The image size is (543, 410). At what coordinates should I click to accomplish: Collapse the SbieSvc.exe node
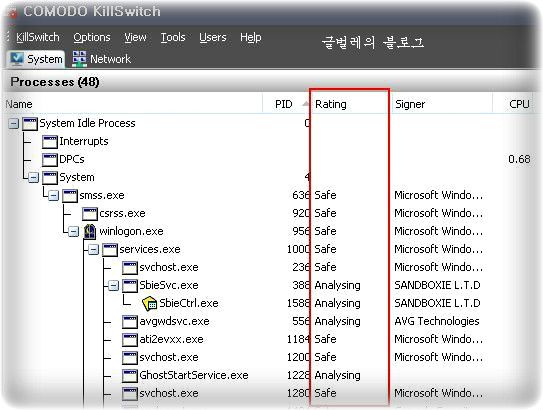click(x=114, y=285)
